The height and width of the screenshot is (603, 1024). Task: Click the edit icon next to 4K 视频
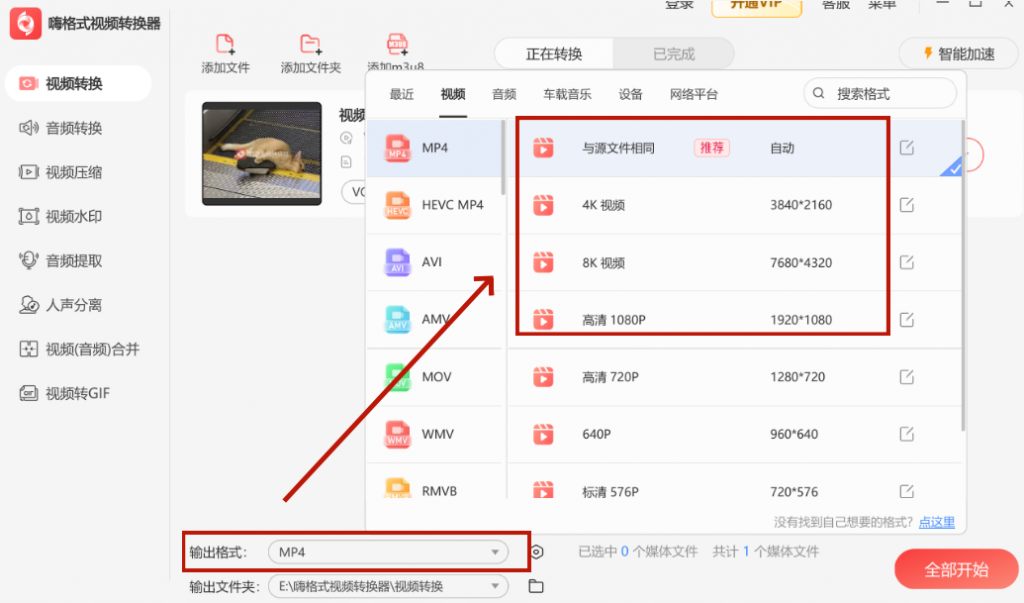point(906,204)
